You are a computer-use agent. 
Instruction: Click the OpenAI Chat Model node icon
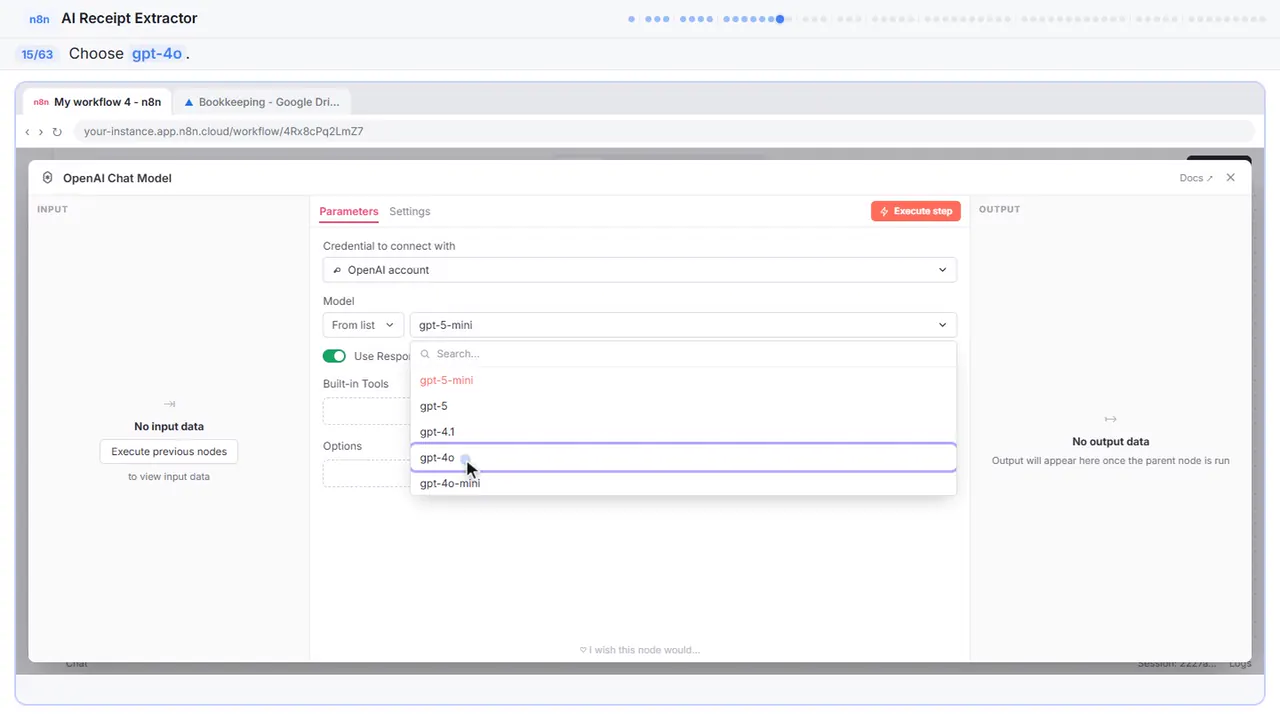pos(47,178)
